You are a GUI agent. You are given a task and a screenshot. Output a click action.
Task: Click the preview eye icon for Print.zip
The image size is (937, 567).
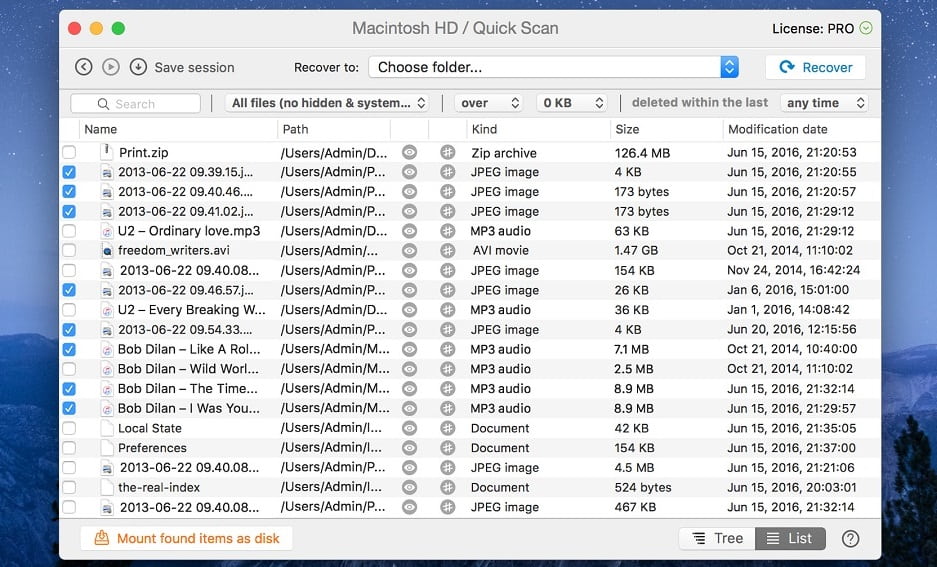[409, 152]
